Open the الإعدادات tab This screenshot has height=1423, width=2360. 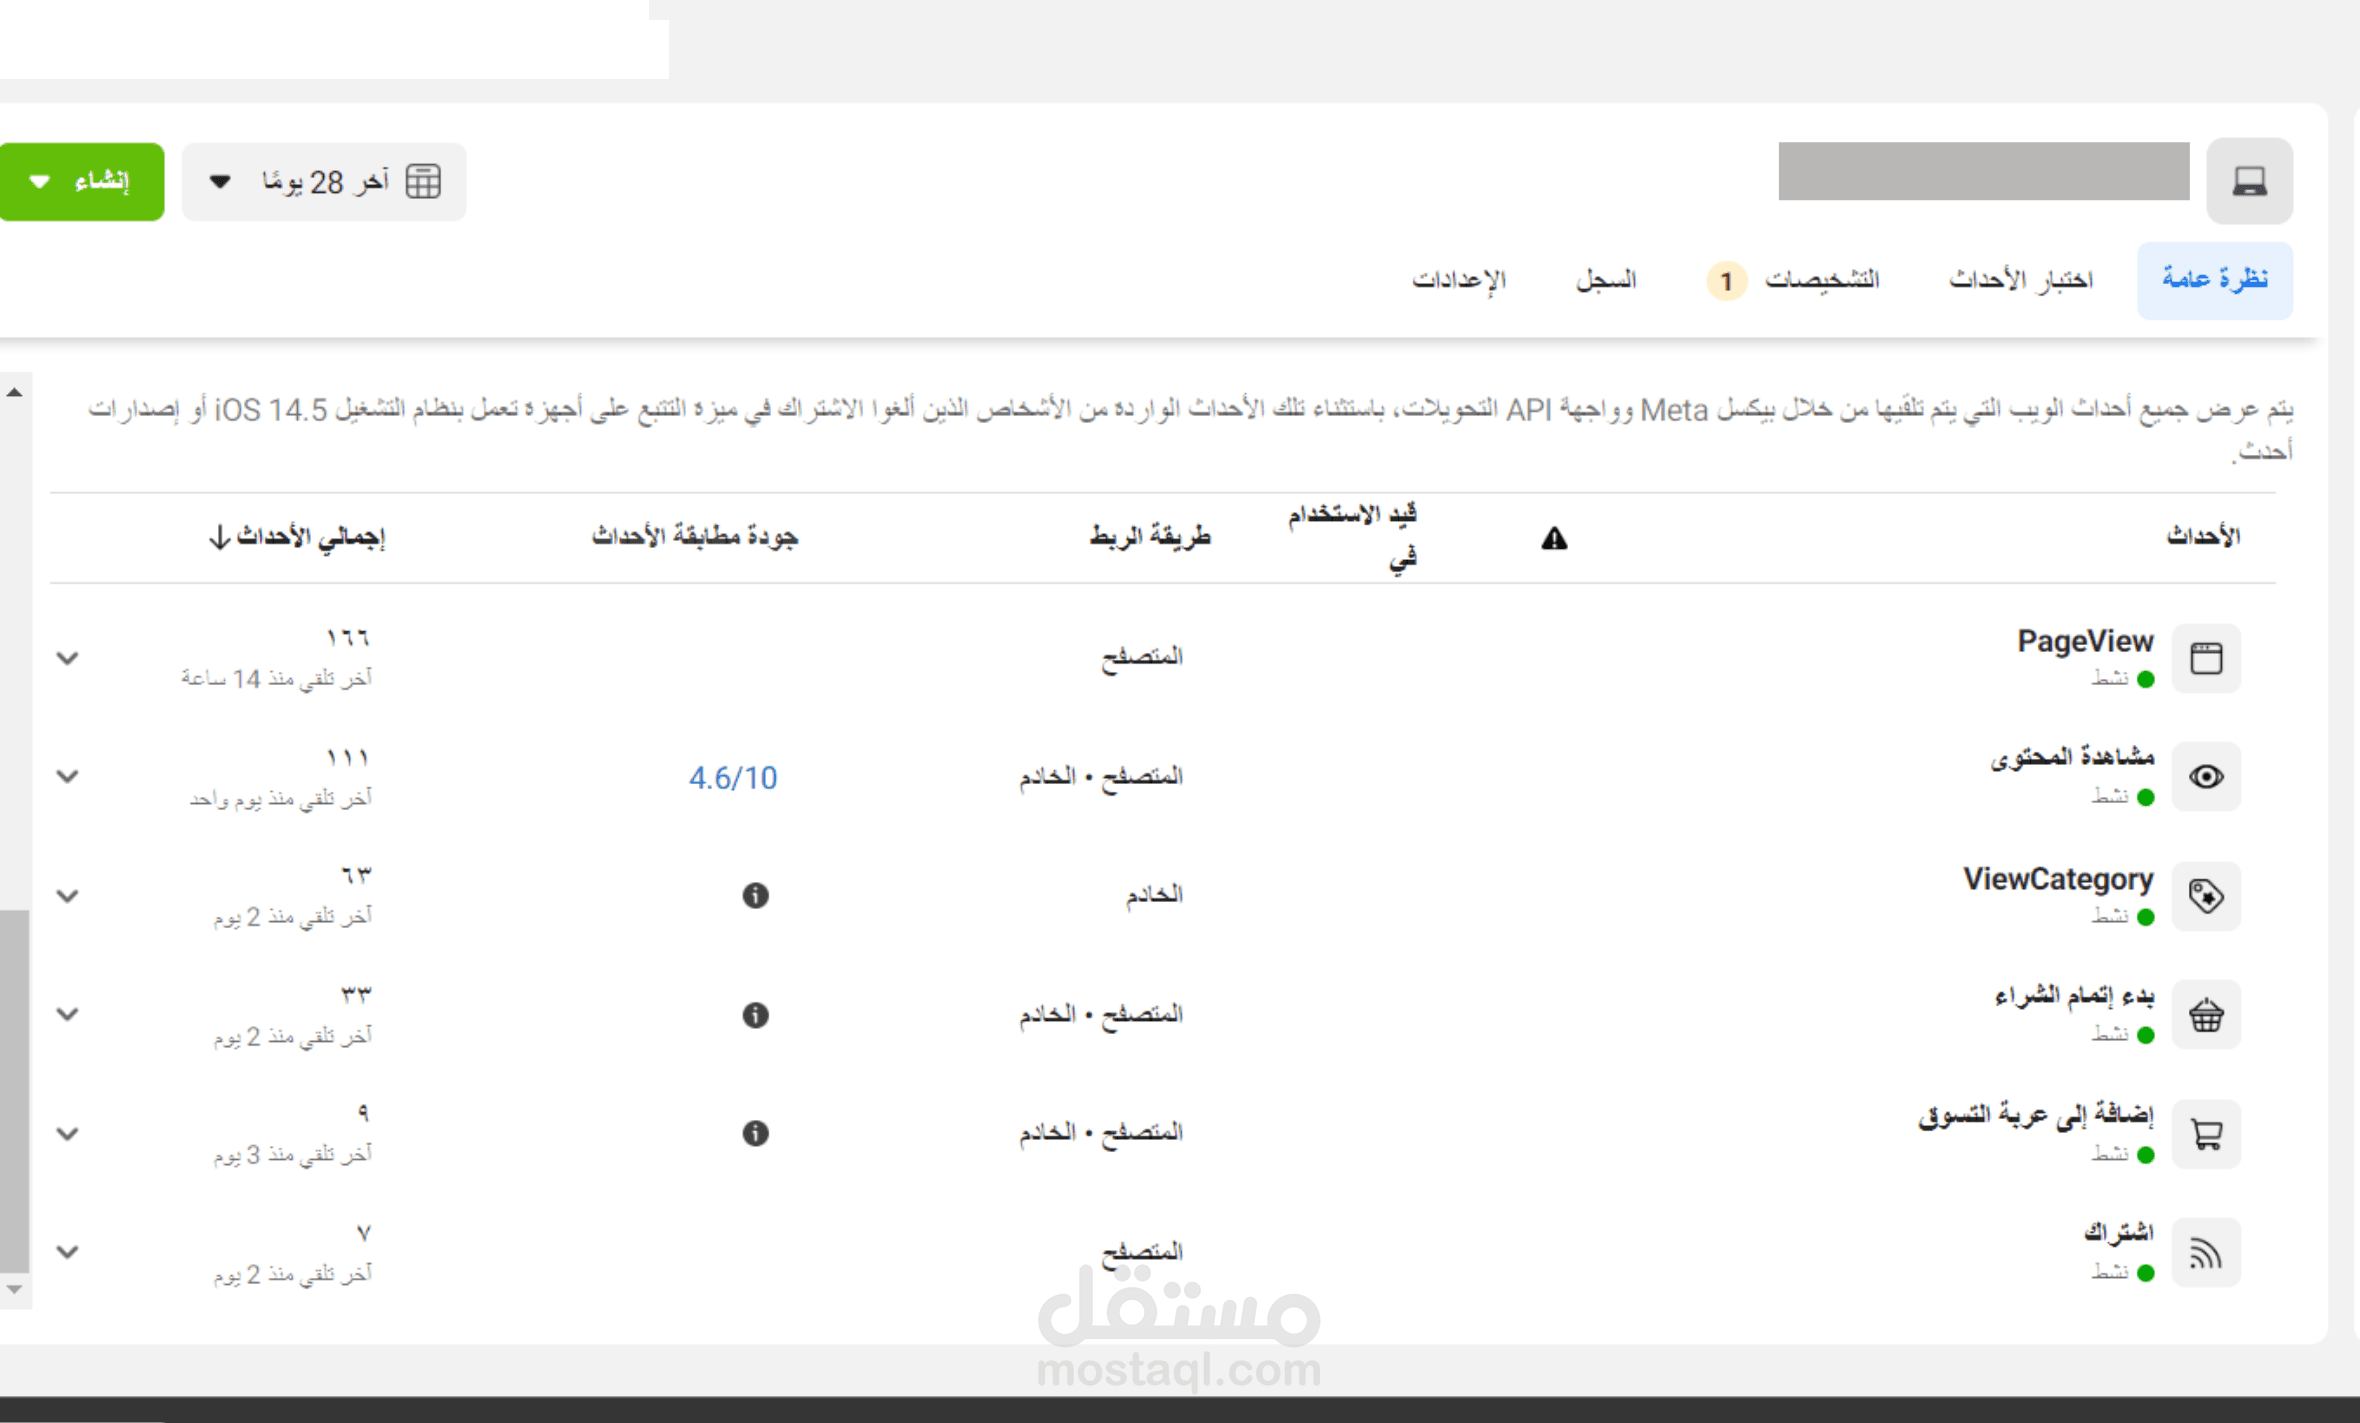pyautogui.click(x=1458, y=280)
